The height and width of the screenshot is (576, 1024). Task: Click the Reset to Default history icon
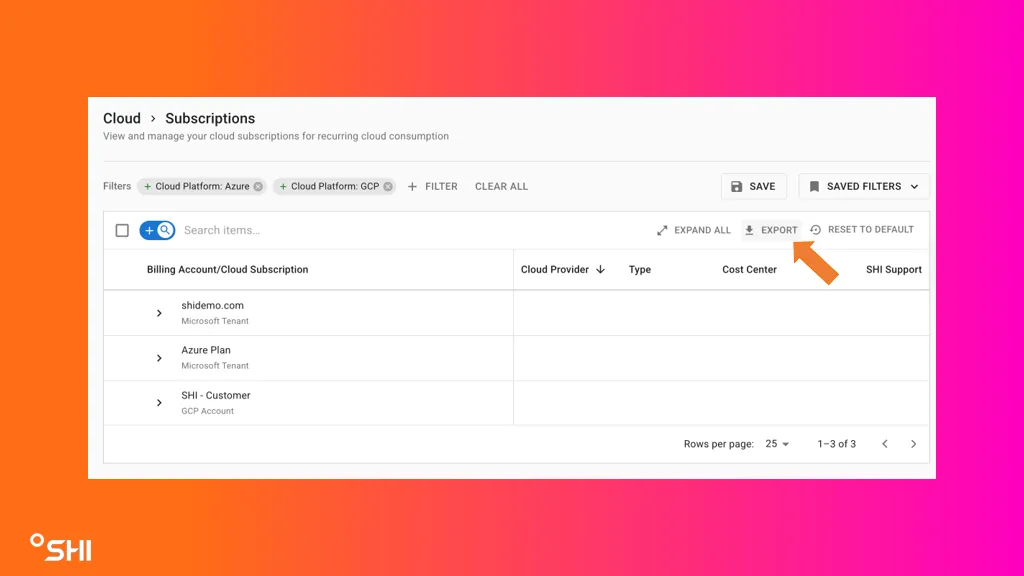tap(816, 230)
